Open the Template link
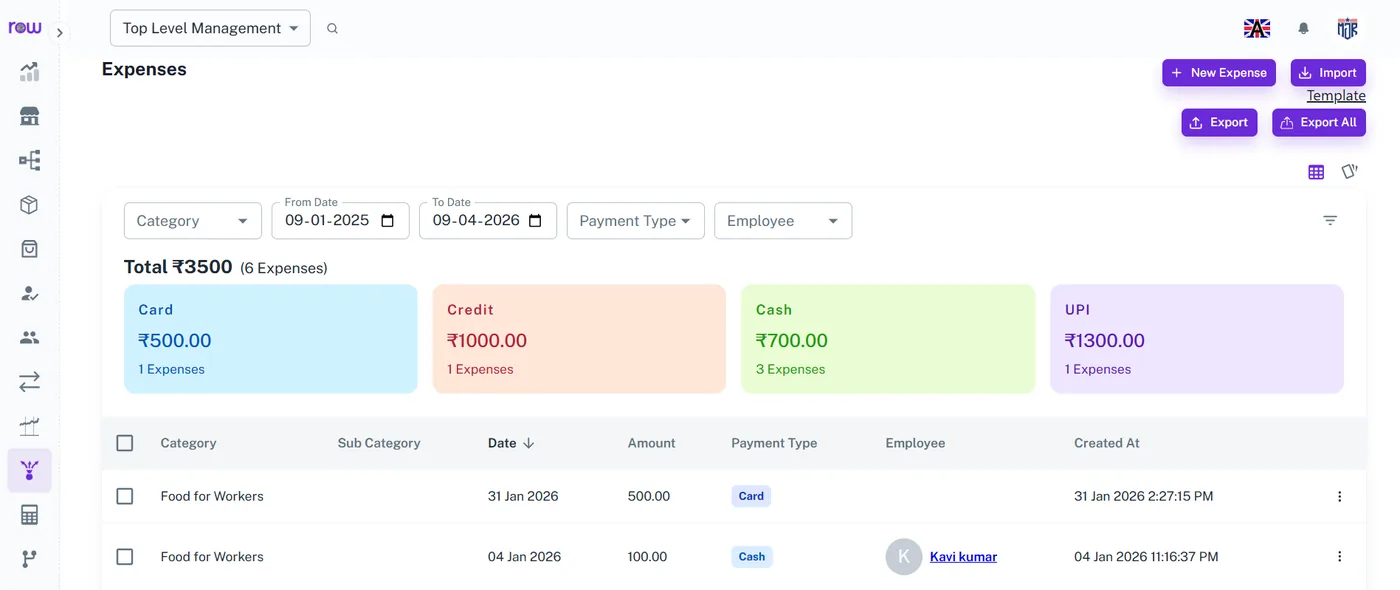1400x590 pixels. [1336, 96]
